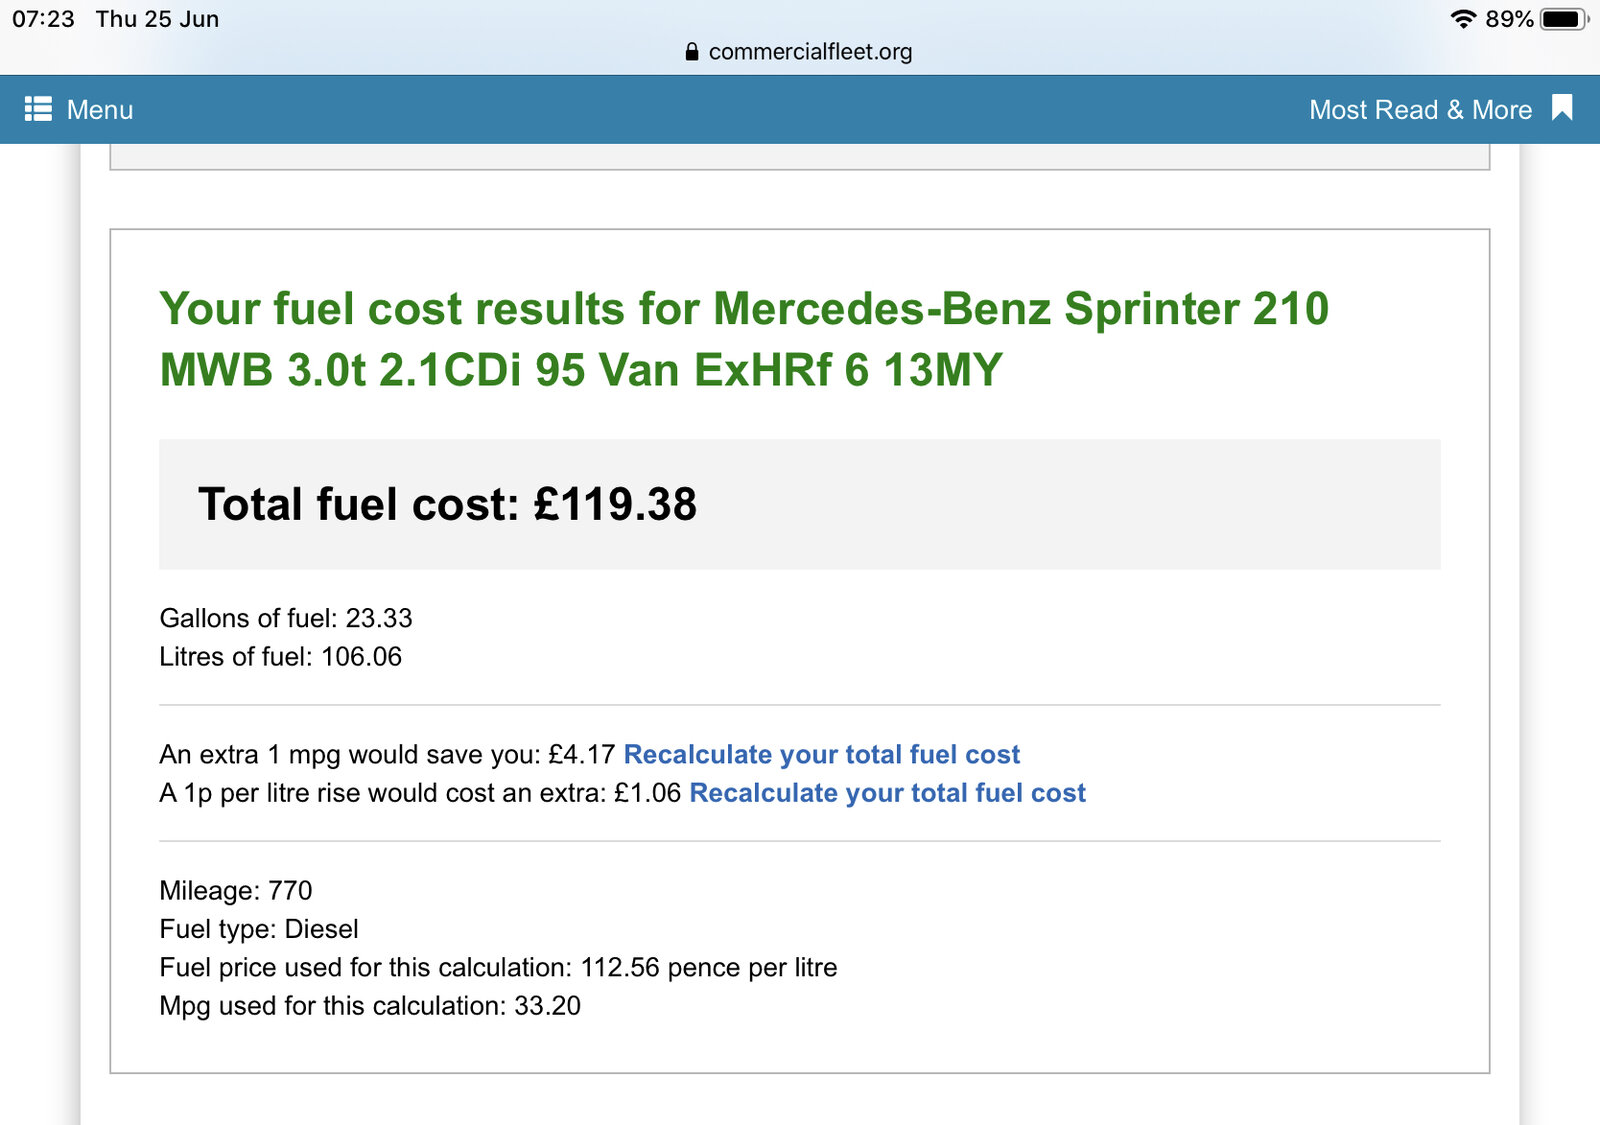Tap the padlock icon beside the URL
Viewport: 1600px width, 1125px height.
(x=691, y=52)
